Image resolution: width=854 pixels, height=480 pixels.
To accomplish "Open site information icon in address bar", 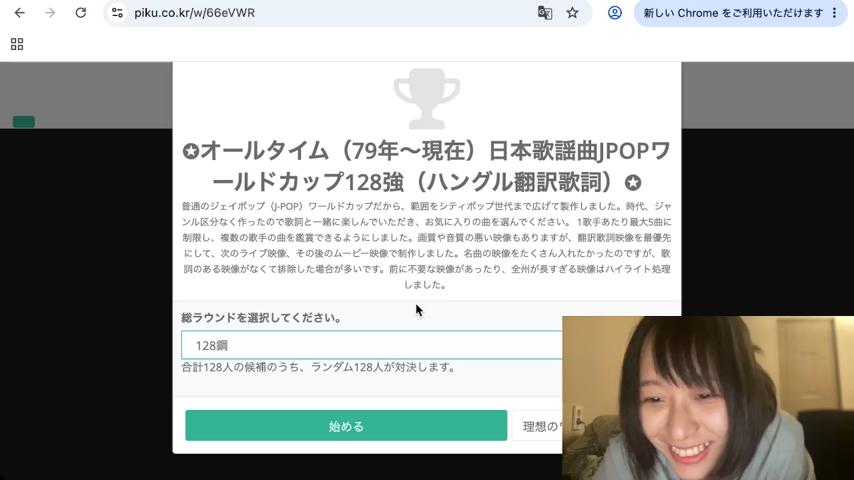I will pos(117,13).
